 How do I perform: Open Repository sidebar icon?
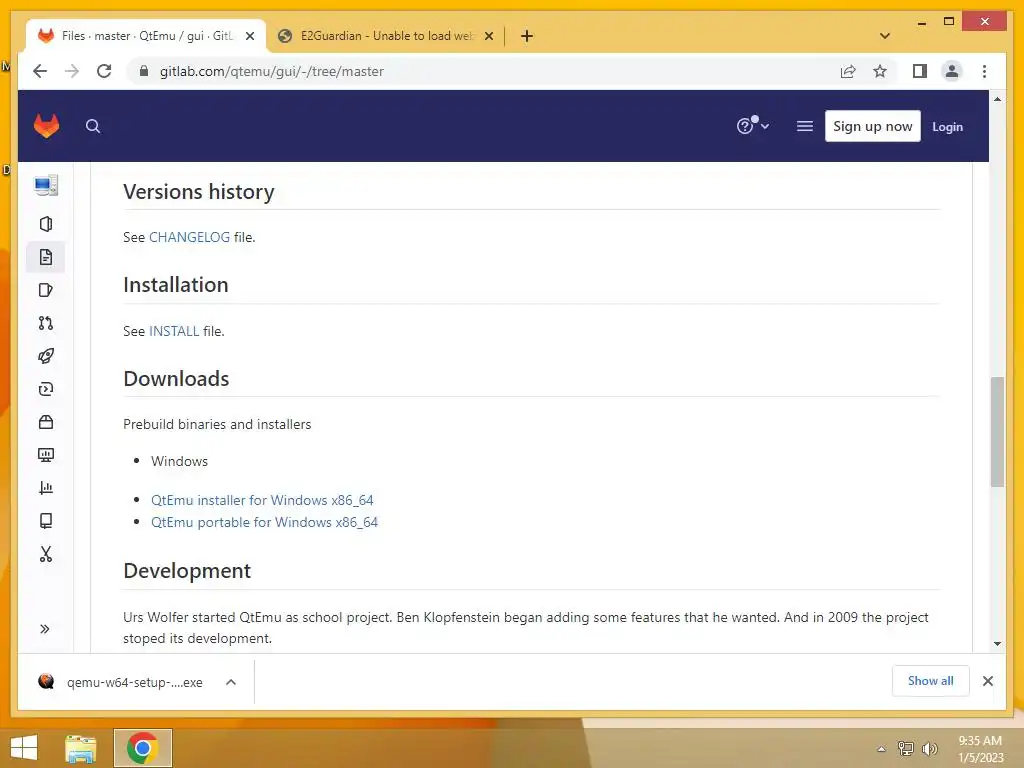(x=46, y=257)
